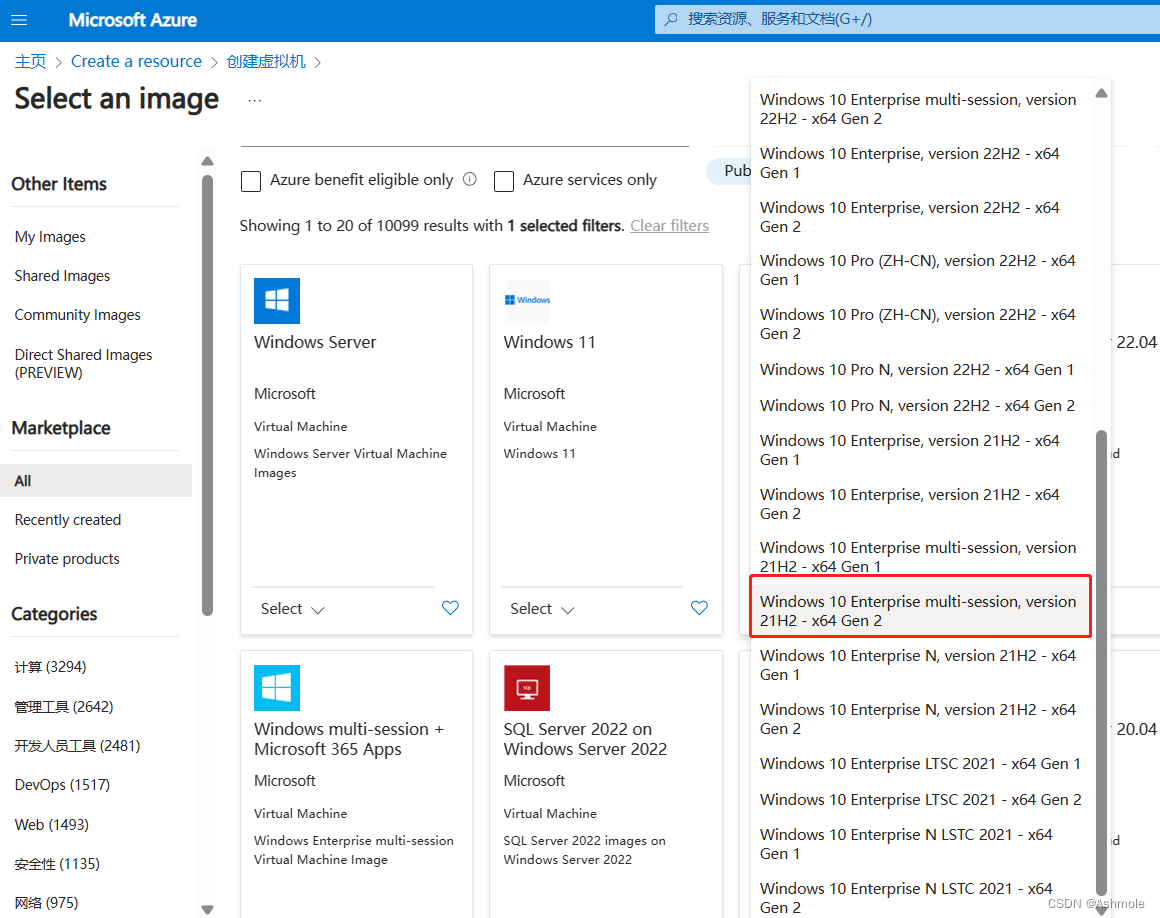Filter by 计算 (3294) category

(x=50, y=667)
